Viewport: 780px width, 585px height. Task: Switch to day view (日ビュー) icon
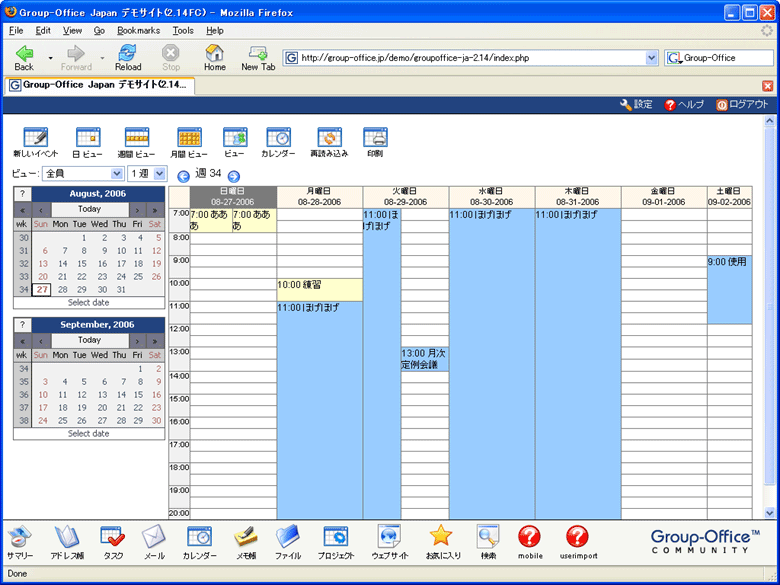tap(87, 138)
